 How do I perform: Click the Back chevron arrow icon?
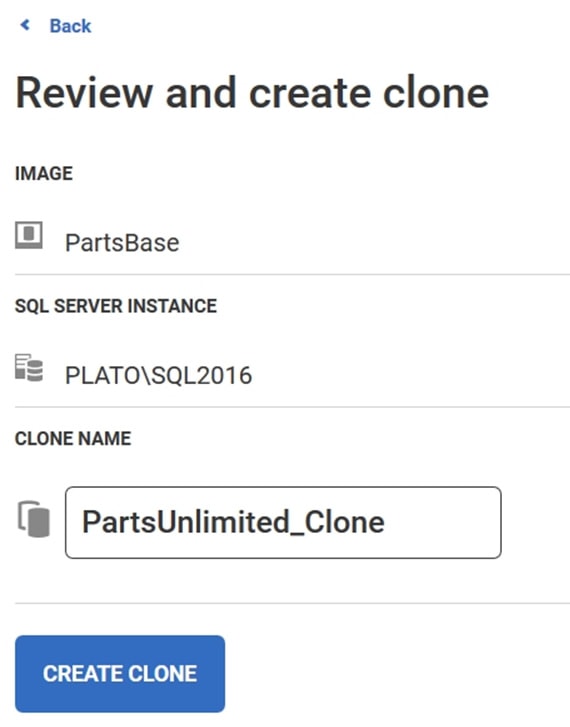coord(25,25)
